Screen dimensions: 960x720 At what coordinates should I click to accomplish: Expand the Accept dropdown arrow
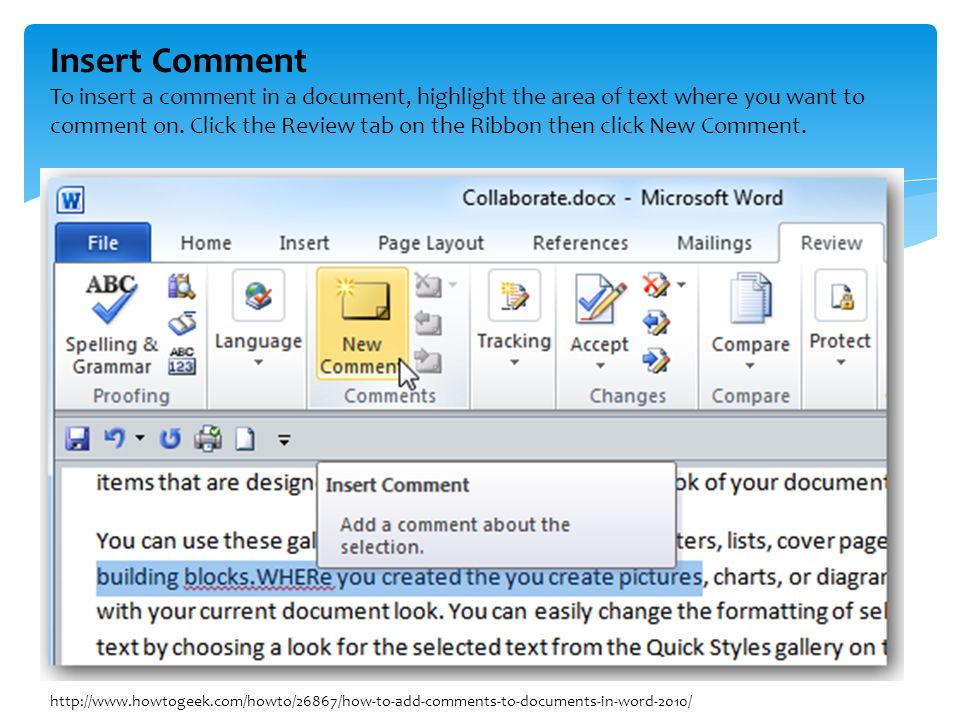pos(600,366)
